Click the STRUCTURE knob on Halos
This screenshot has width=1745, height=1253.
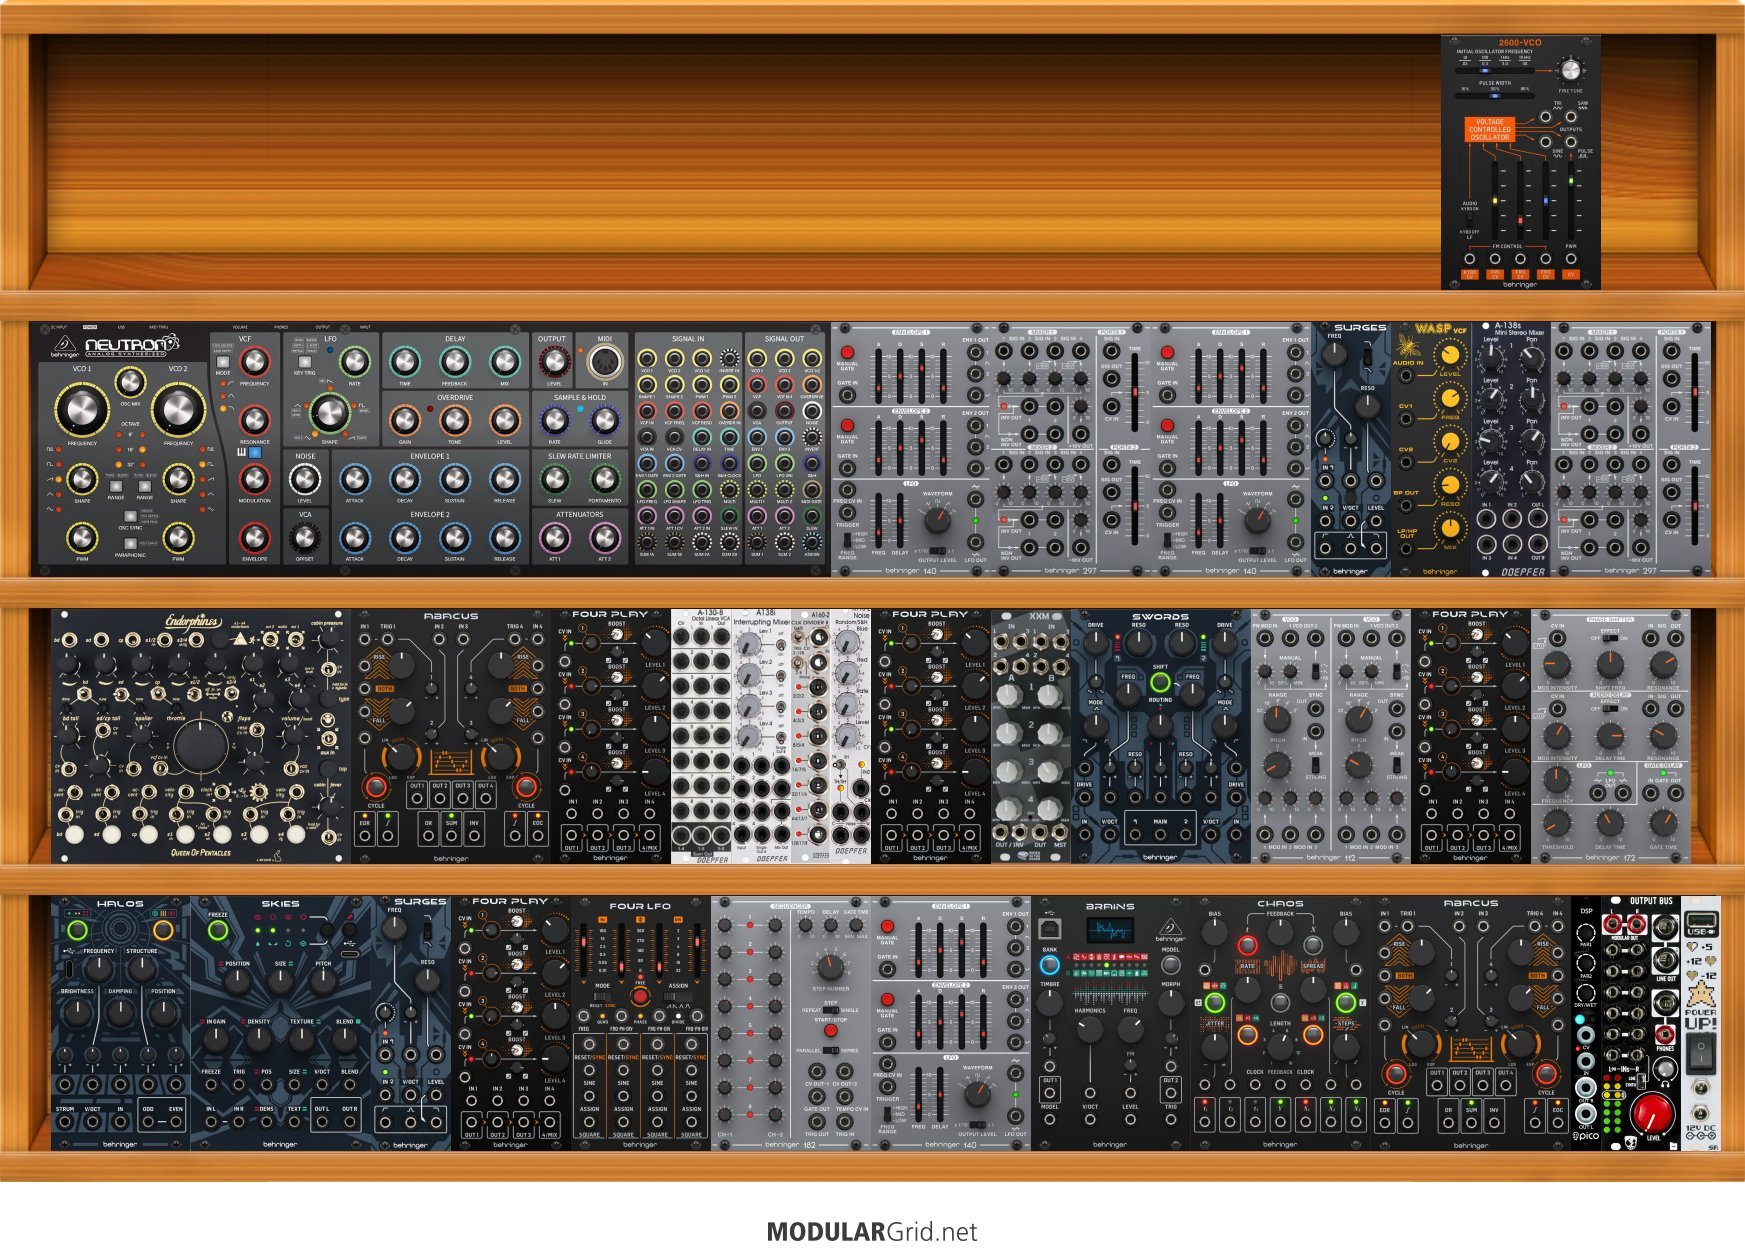point(142,968)
